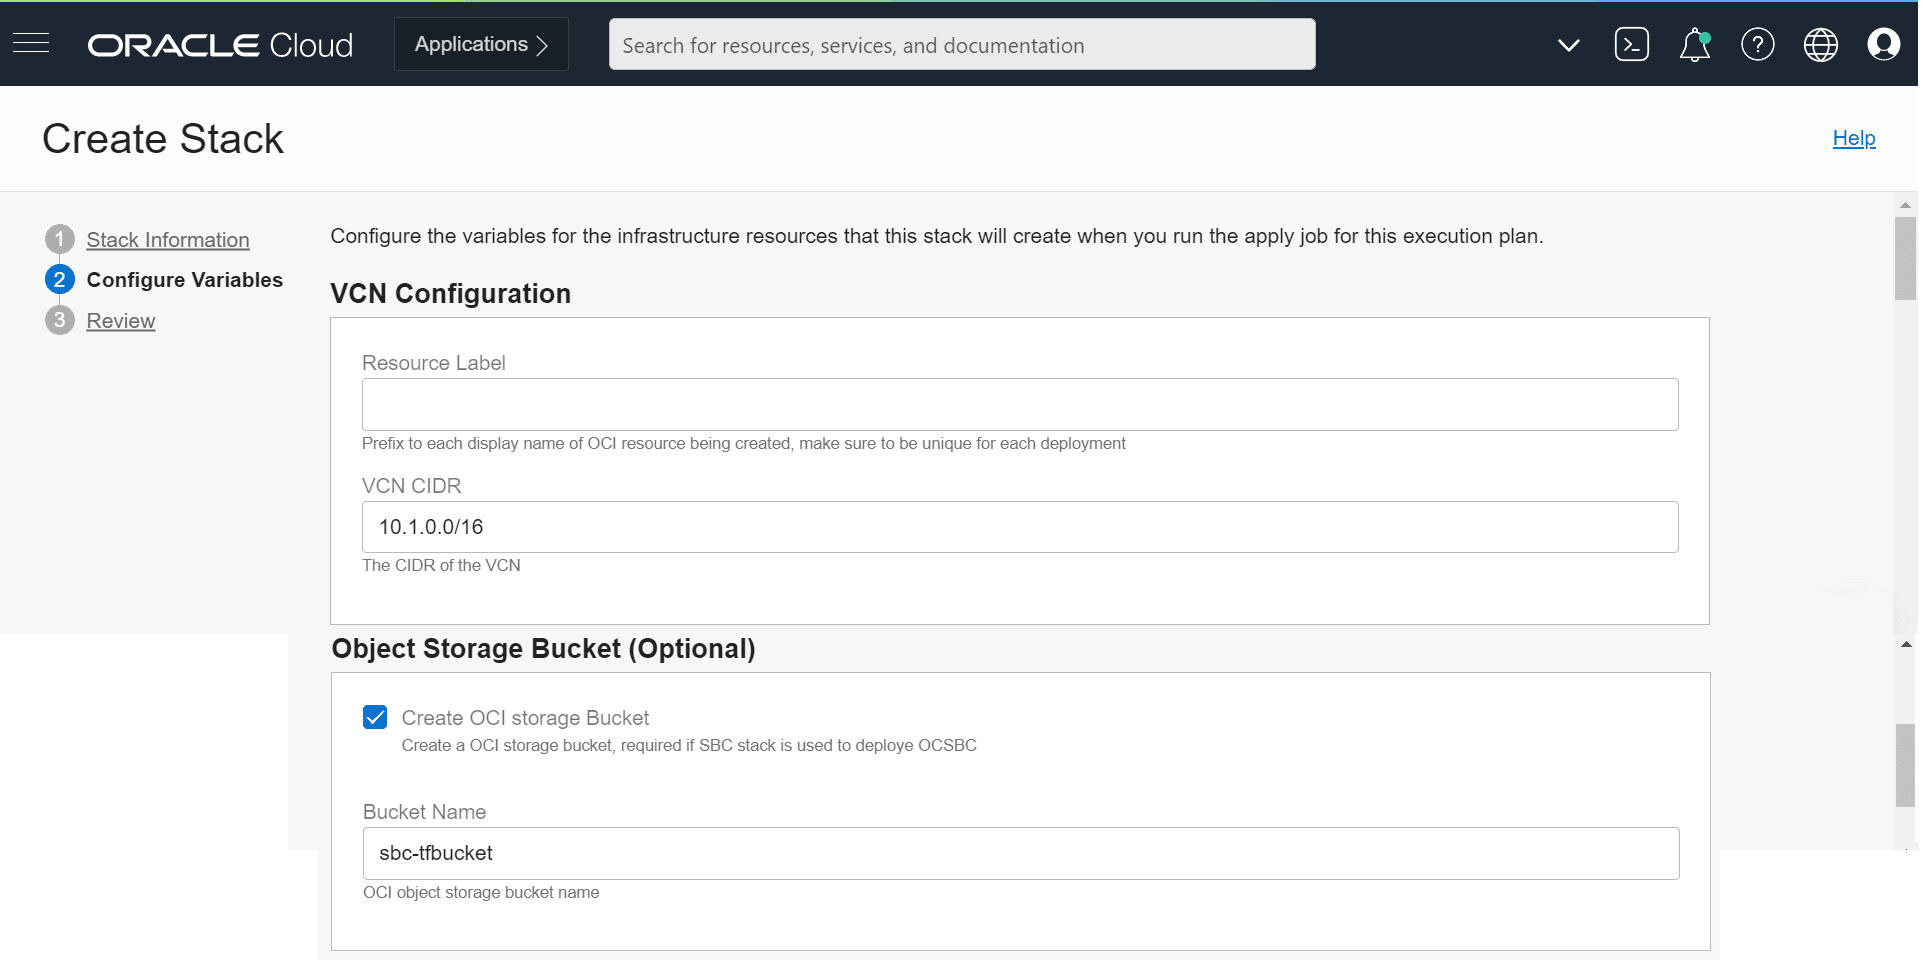Jump ahead to the Review step

click(x=121, y=321)
